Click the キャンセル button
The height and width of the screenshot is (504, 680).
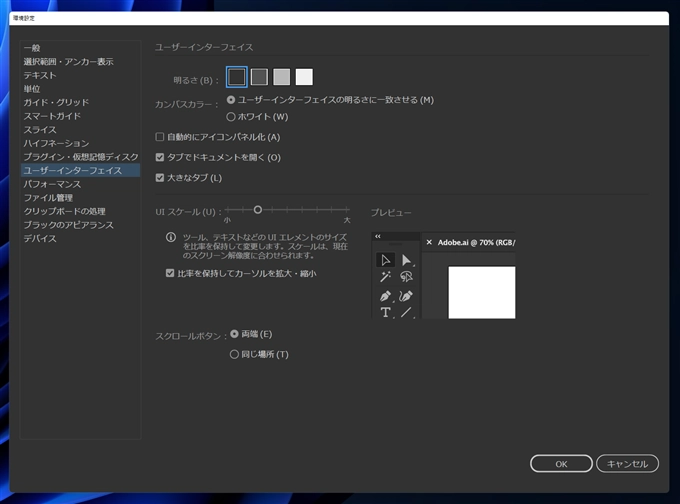point(628,464)
